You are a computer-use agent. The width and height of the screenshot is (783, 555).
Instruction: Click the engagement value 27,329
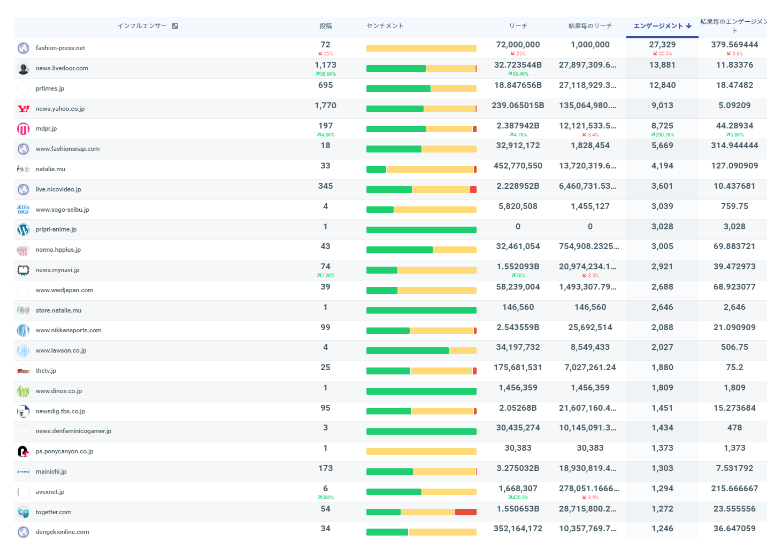662,44
